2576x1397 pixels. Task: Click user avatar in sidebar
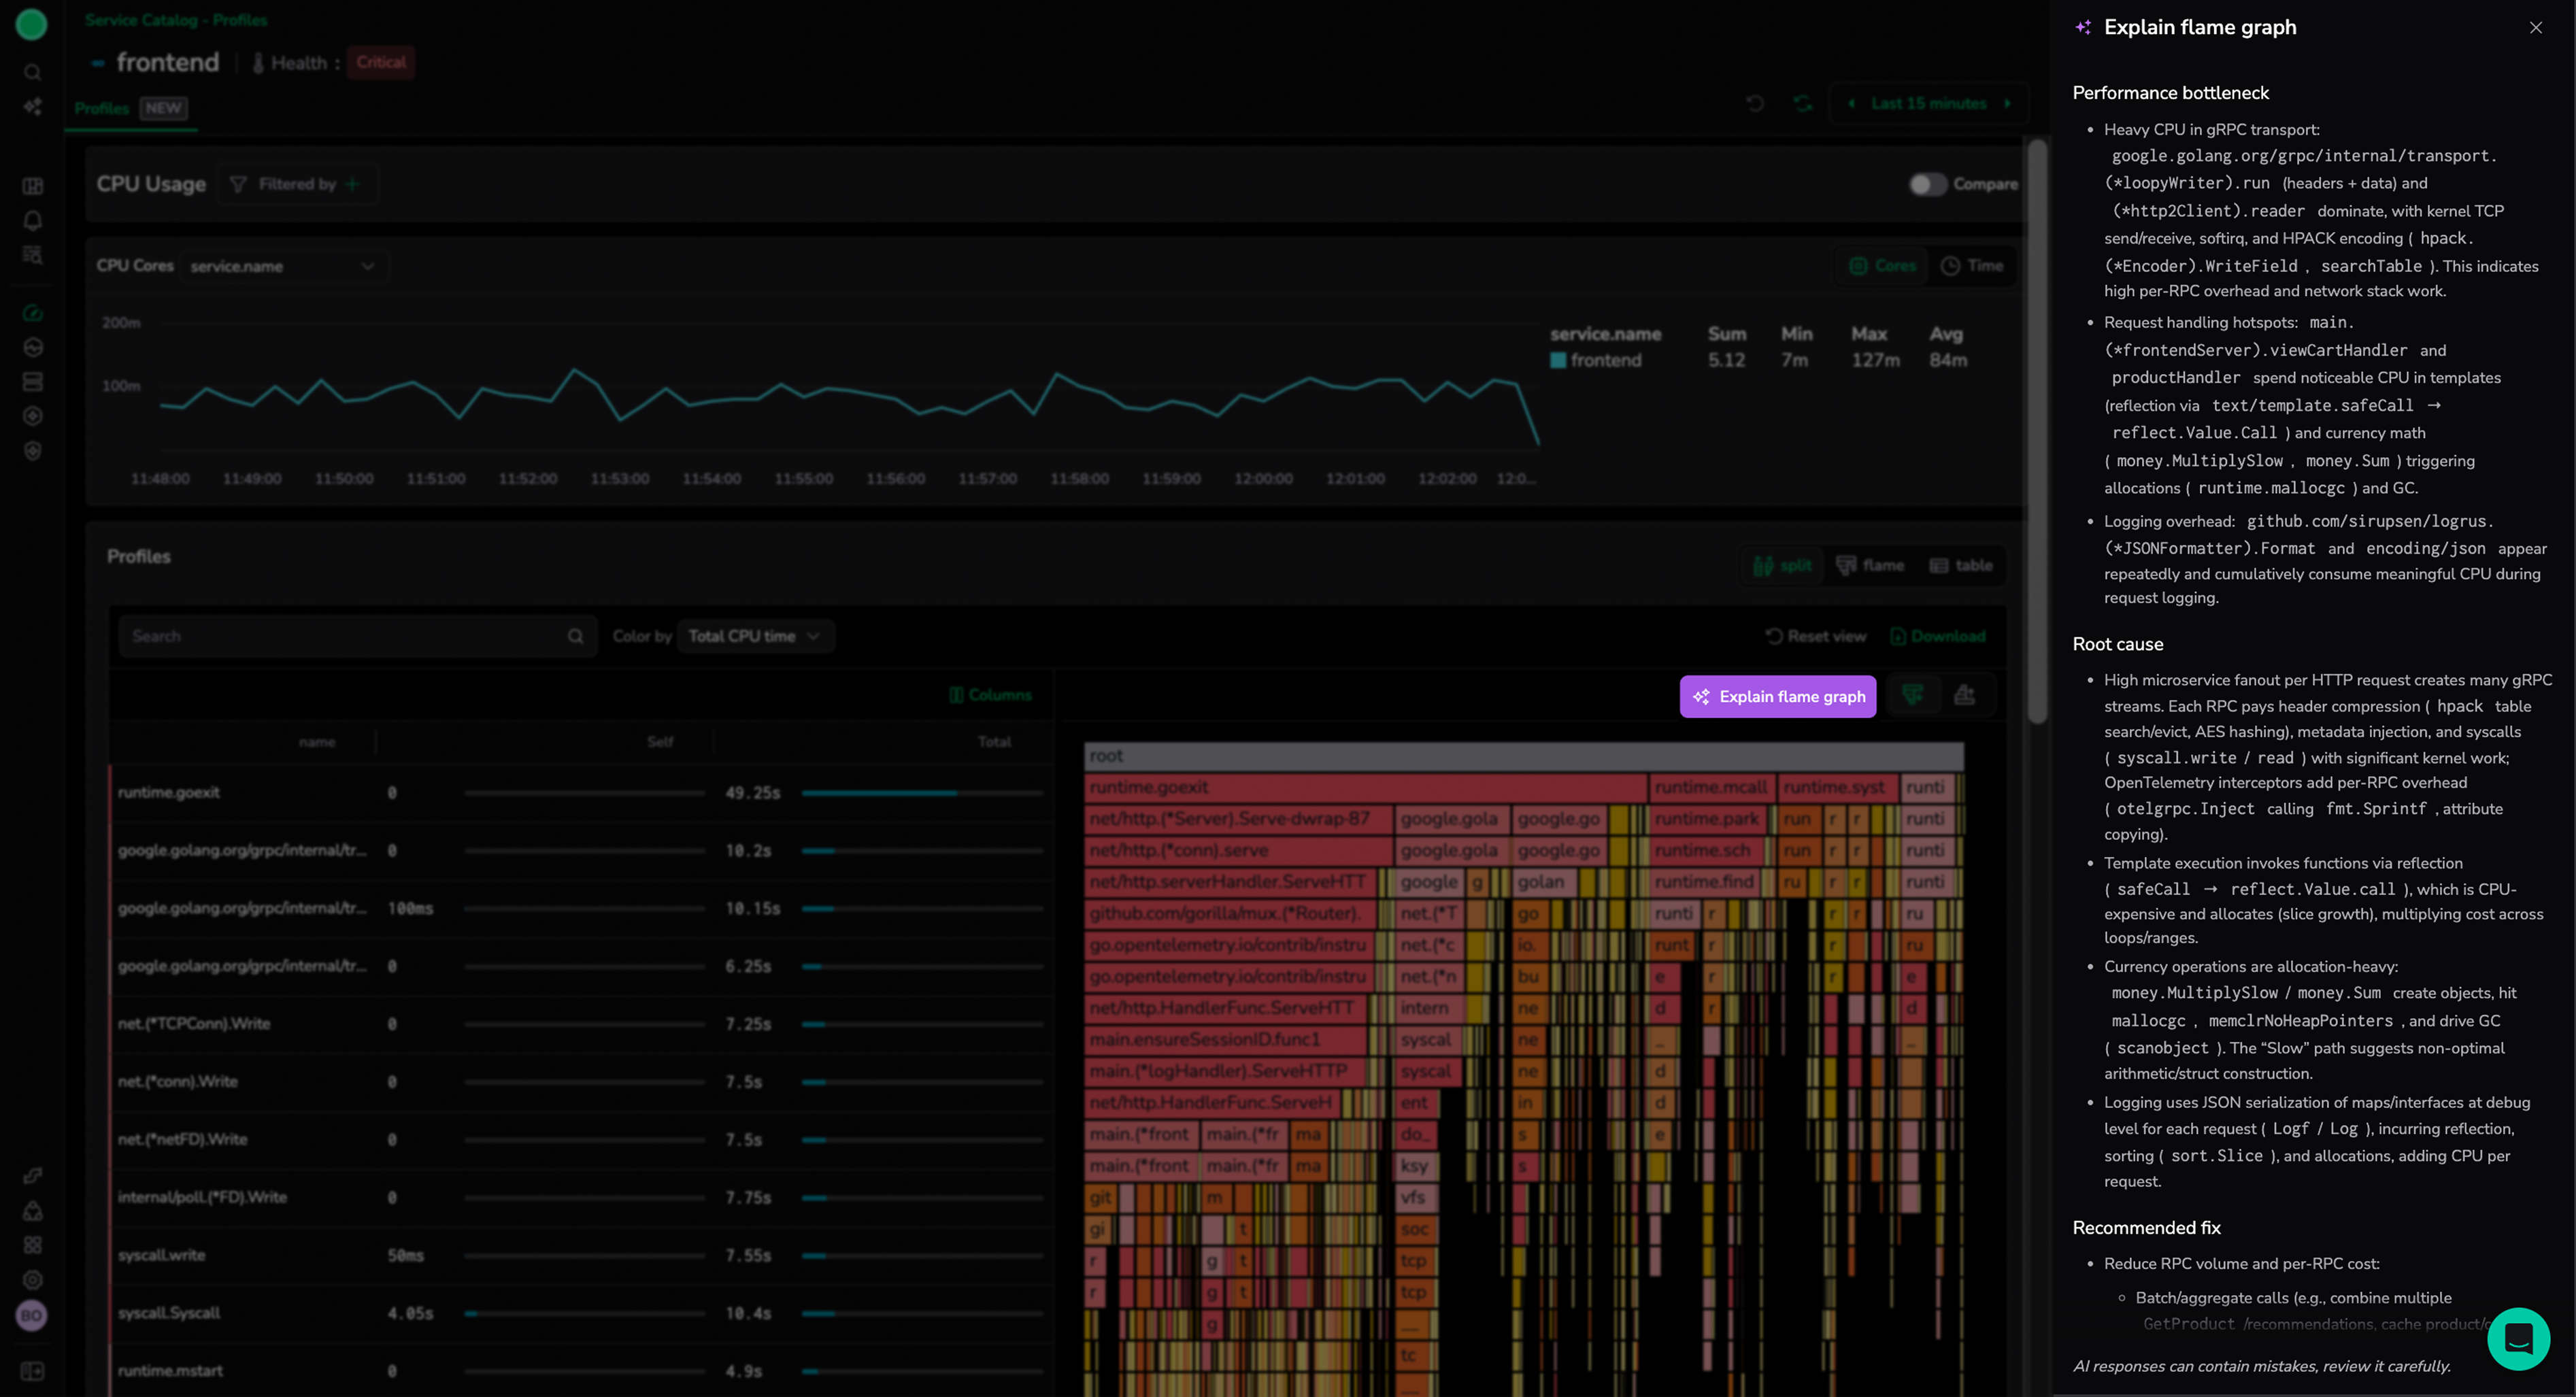(32, 1315)
